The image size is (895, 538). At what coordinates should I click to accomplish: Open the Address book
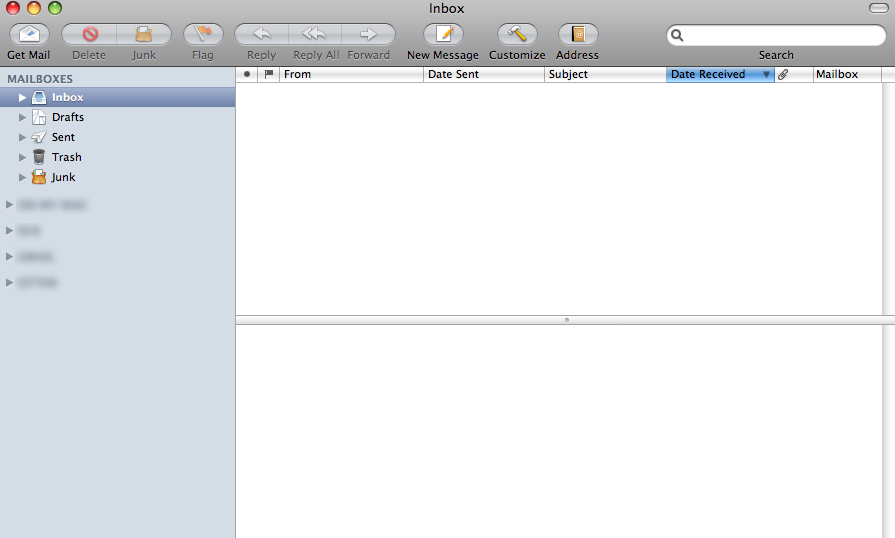coord(577,34)
